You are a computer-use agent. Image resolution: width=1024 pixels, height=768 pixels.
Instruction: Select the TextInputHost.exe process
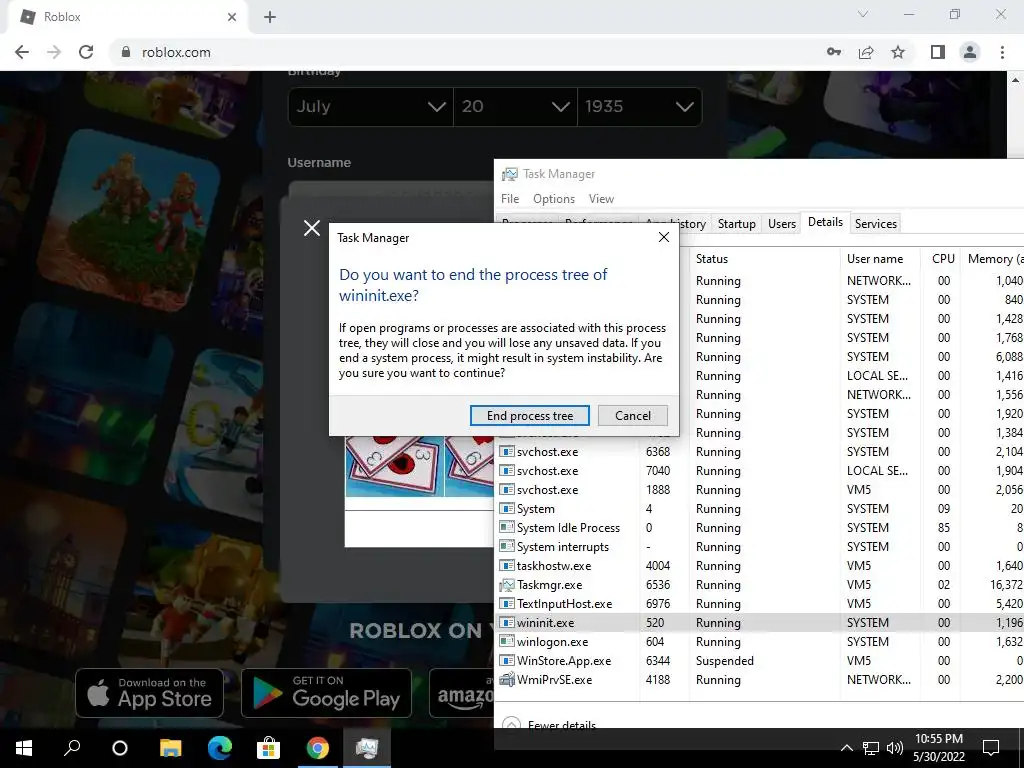[x=761, y=603]
